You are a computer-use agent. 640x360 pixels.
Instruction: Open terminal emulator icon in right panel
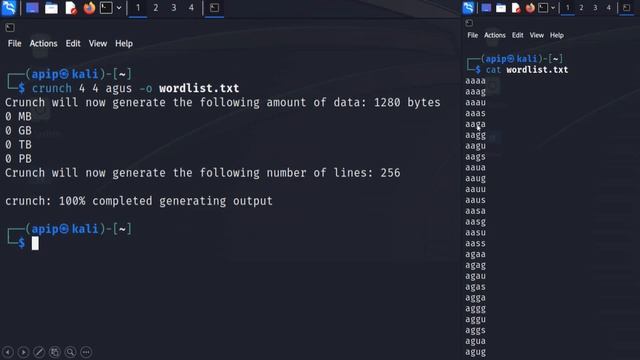543,8
